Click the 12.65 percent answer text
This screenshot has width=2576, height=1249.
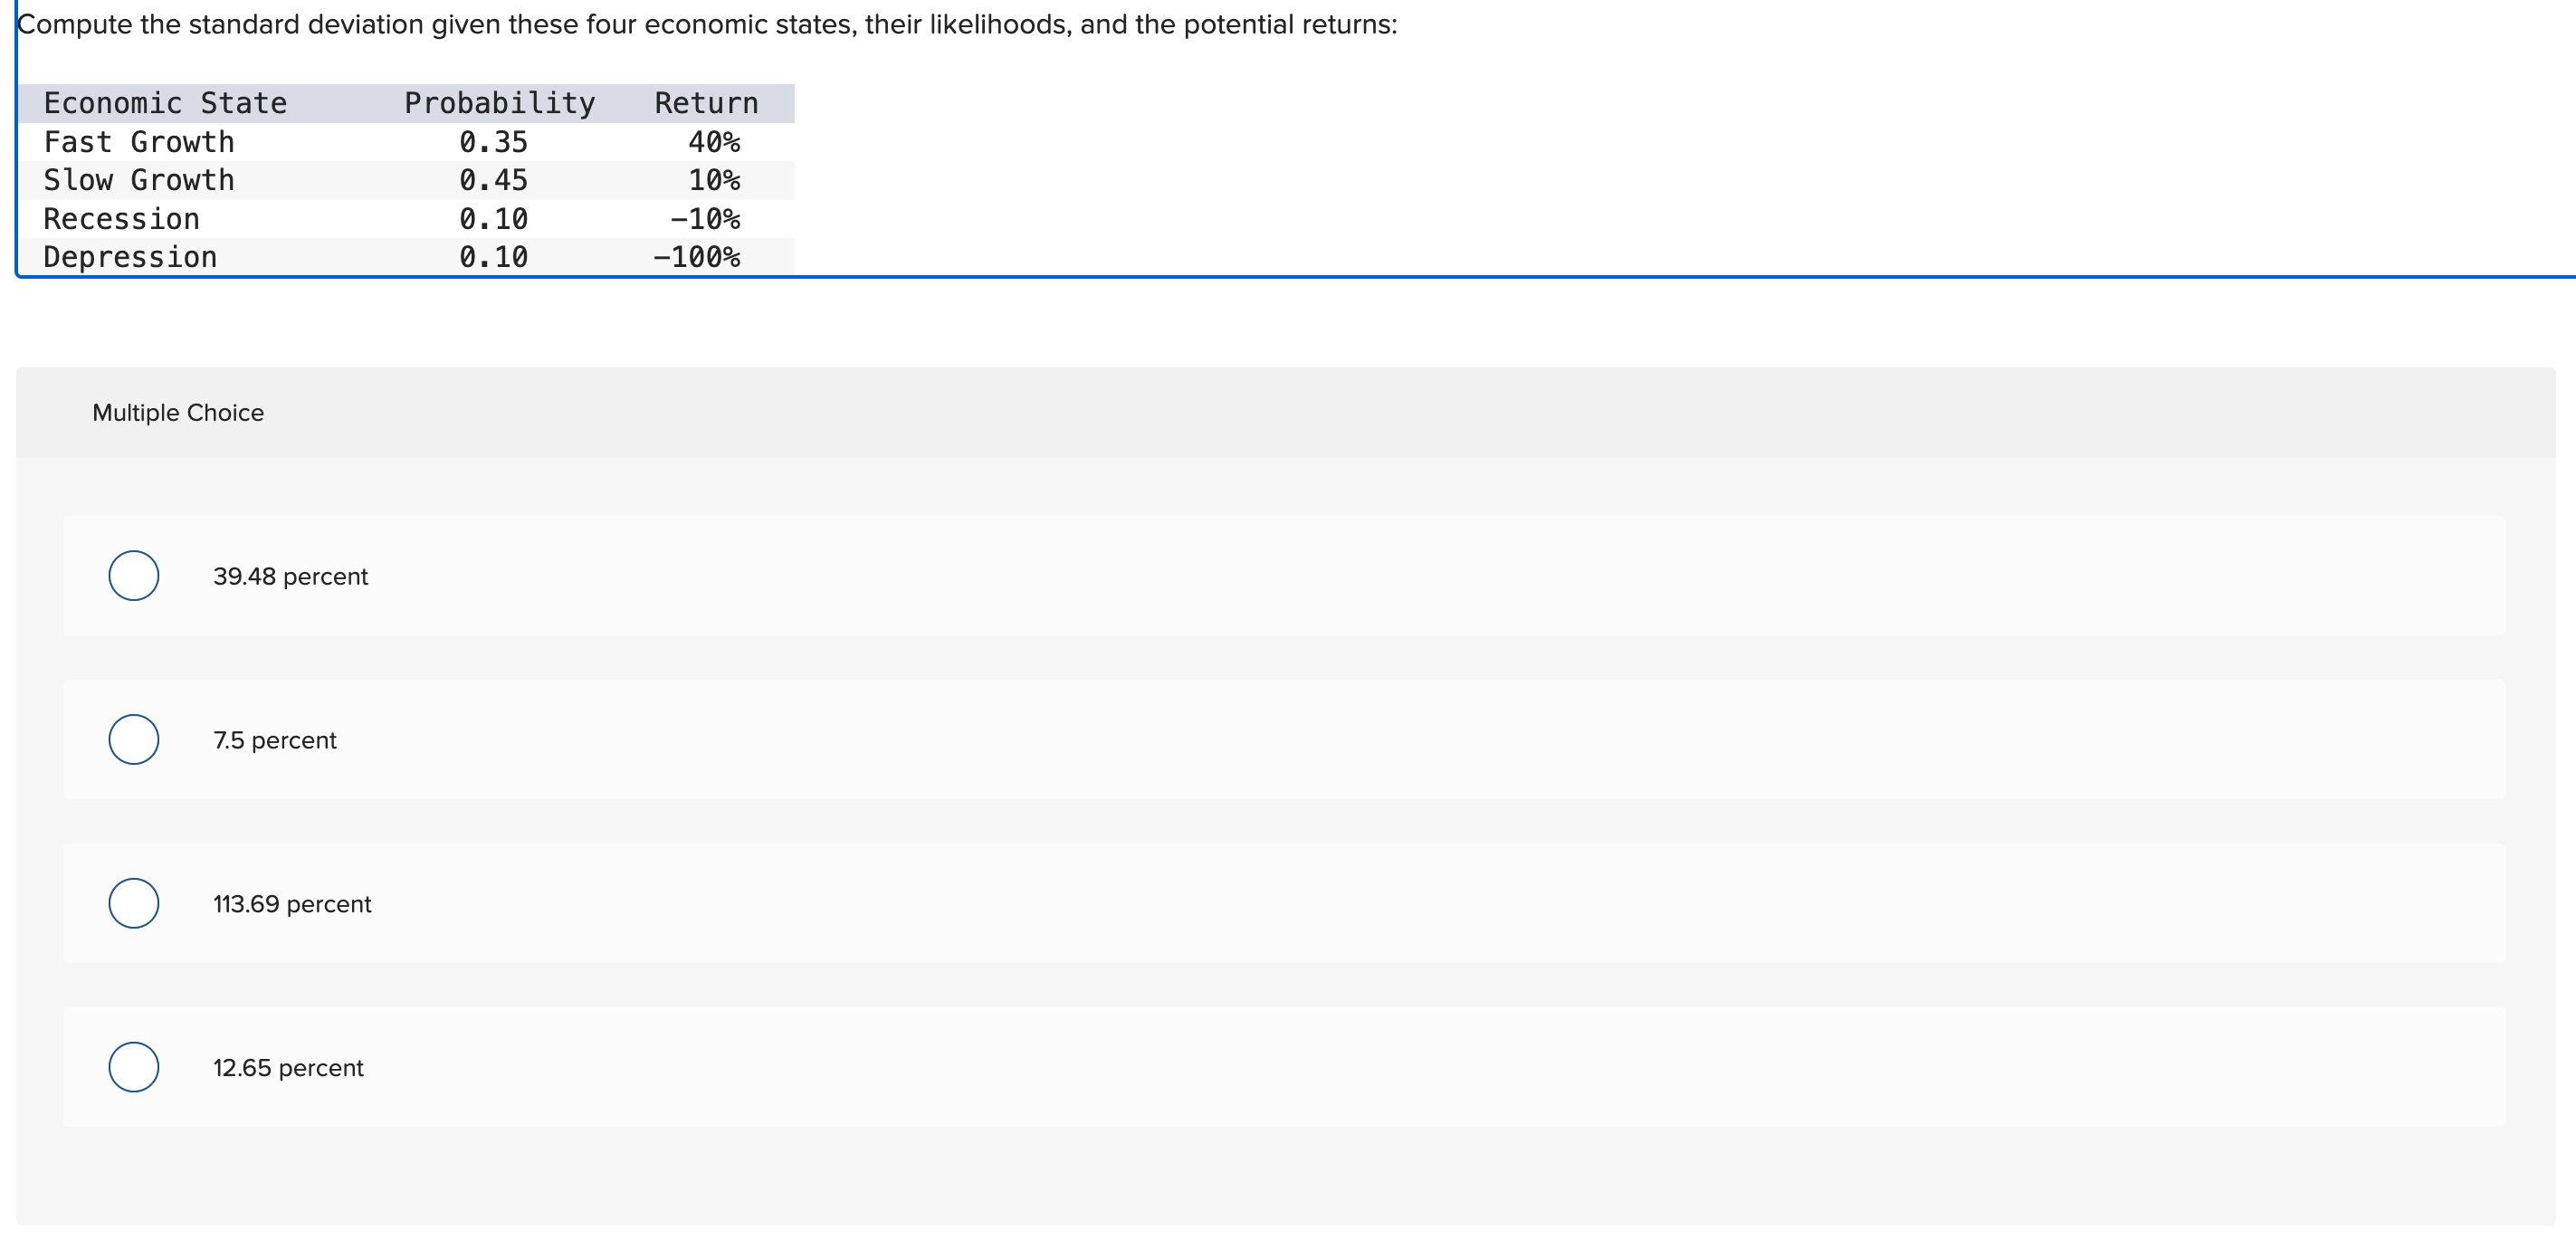[x=288, y=1069]
